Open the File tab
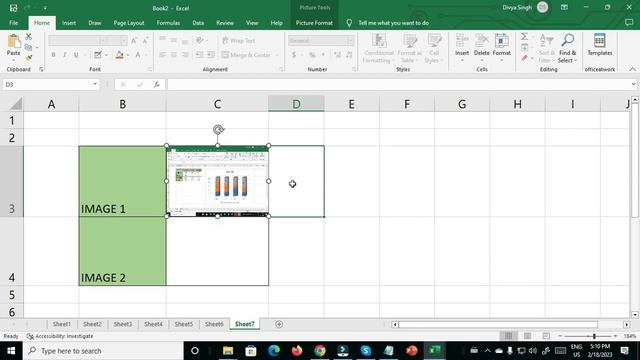 pyautogui.click(x=13, y=23)
